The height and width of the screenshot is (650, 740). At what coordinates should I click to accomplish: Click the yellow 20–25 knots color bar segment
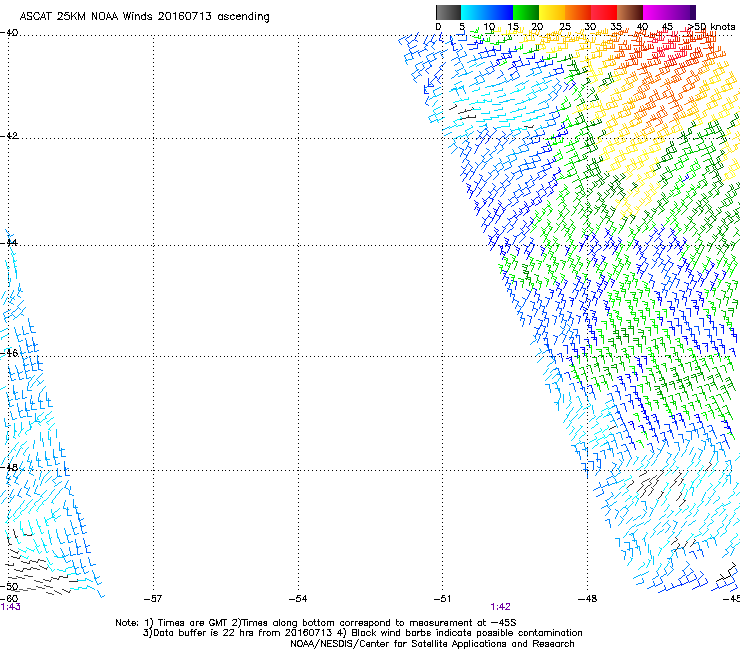tap(552, 12)
